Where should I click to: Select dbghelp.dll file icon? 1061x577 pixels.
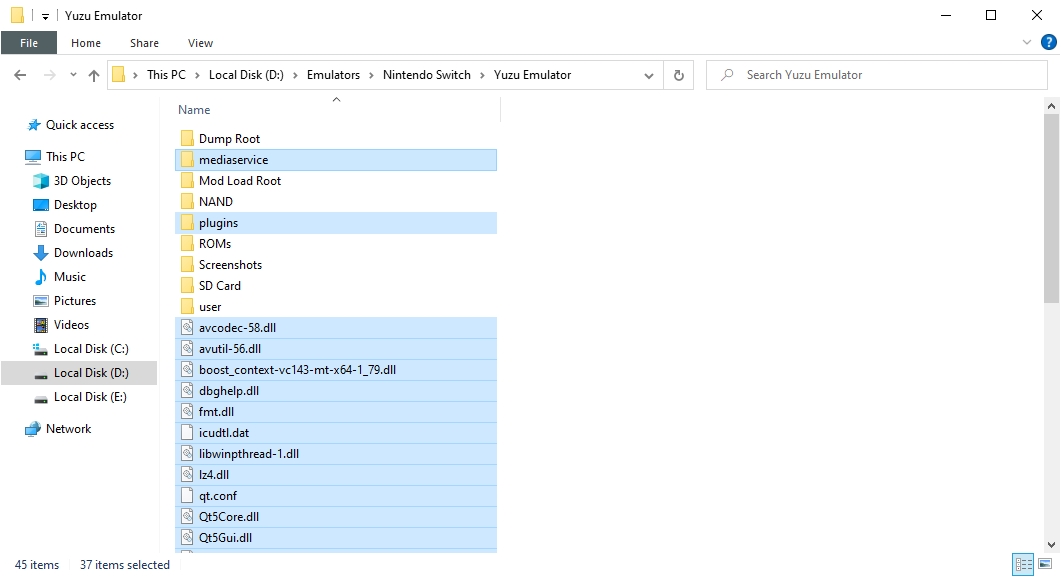click(x=187, y=390)
